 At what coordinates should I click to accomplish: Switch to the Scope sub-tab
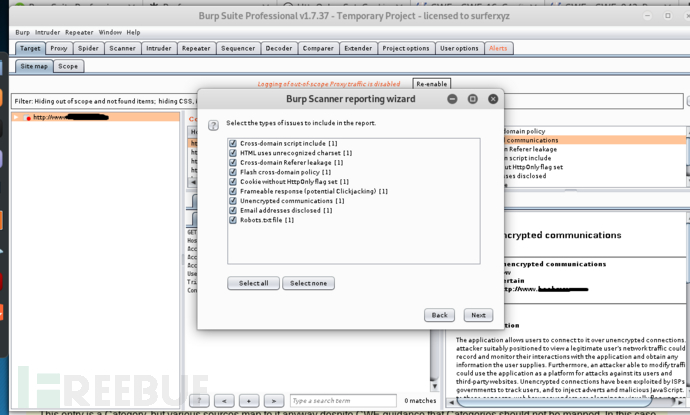(68, 66)
